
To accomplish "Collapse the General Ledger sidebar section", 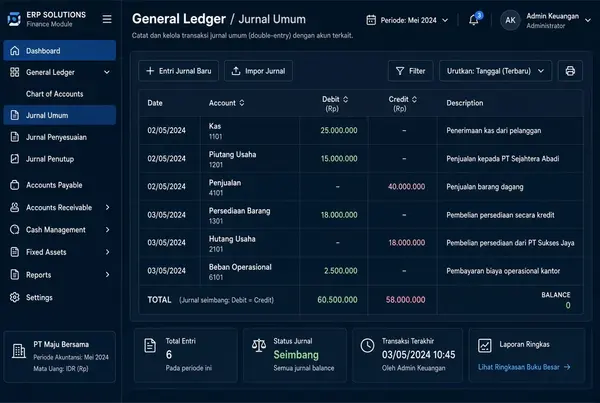I will click(x=107, y=72).
